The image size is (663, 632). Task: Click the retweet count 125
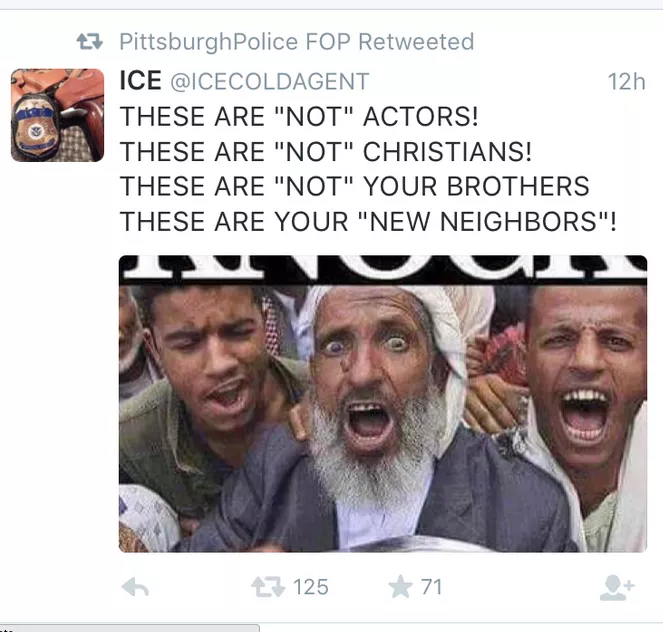[311, 587]
